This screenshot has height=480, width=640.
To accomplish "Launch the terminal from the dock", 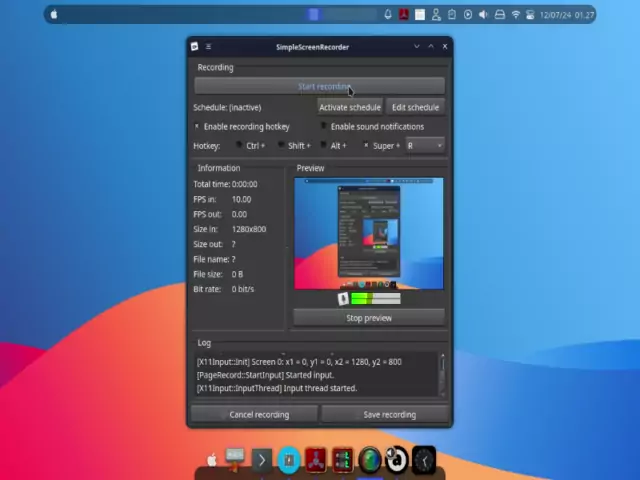I will click(x=261, y=460).
